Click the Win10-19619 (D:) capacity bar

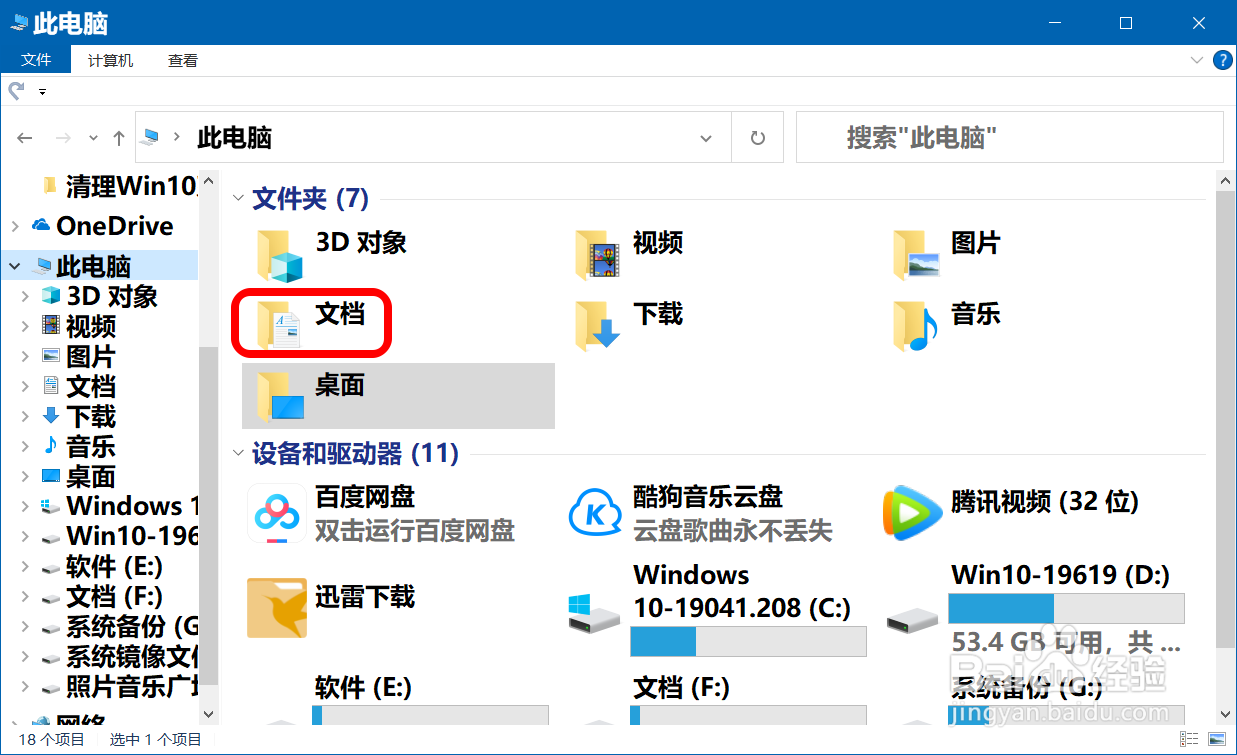(x=1065, y=608)
